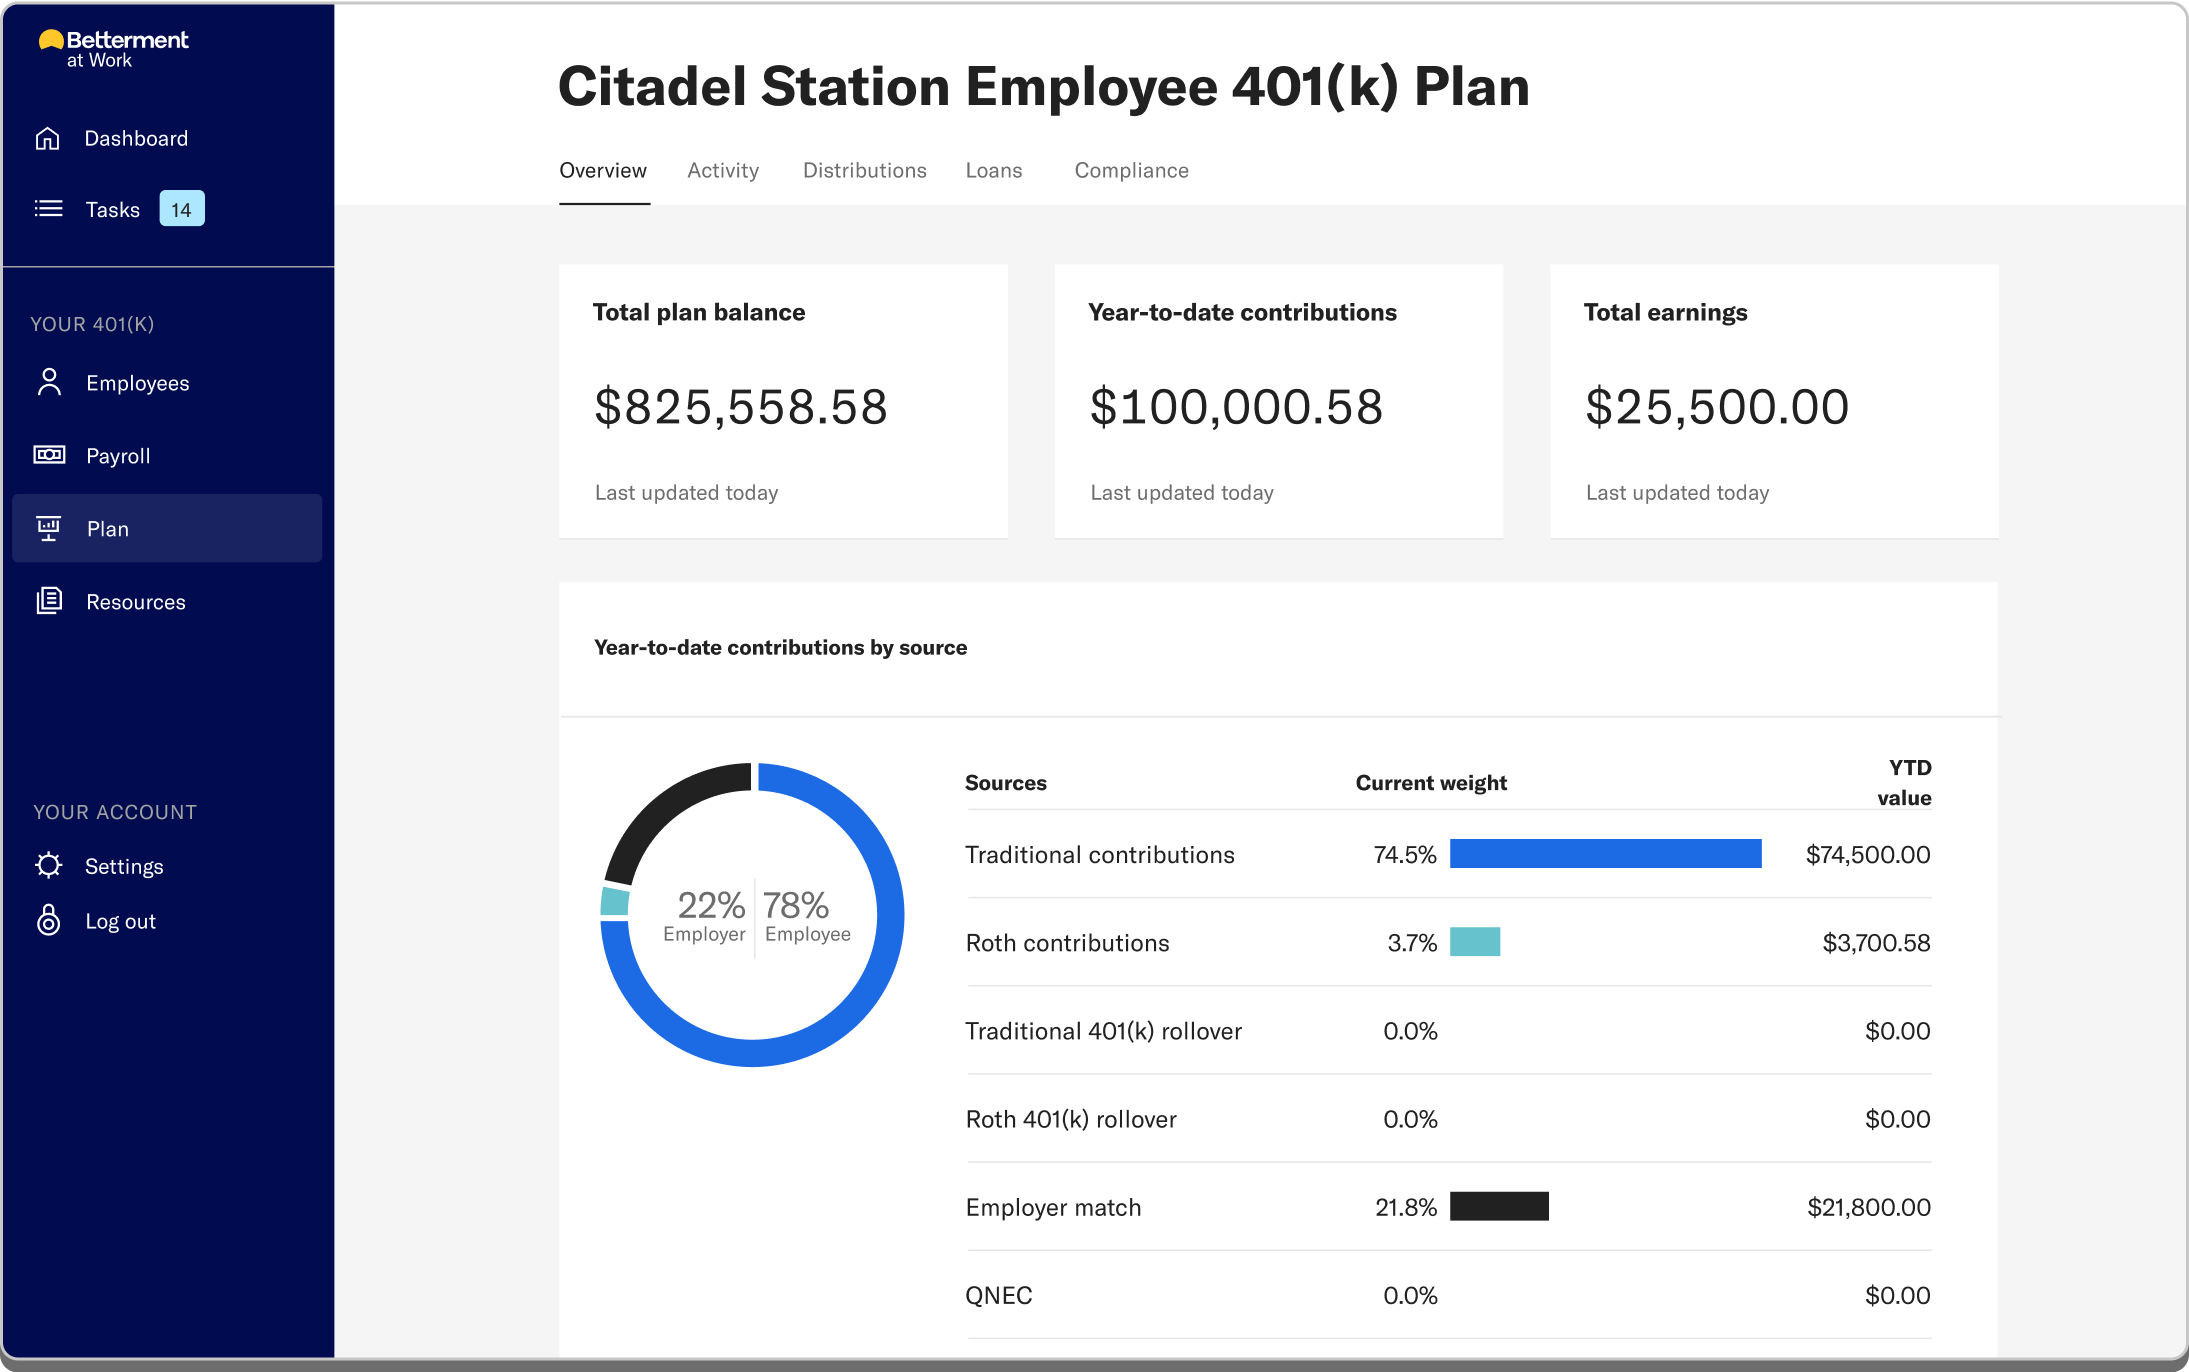Toggle the Overview tab selection
The image size is (2189, 1372).
click(602, 171)
